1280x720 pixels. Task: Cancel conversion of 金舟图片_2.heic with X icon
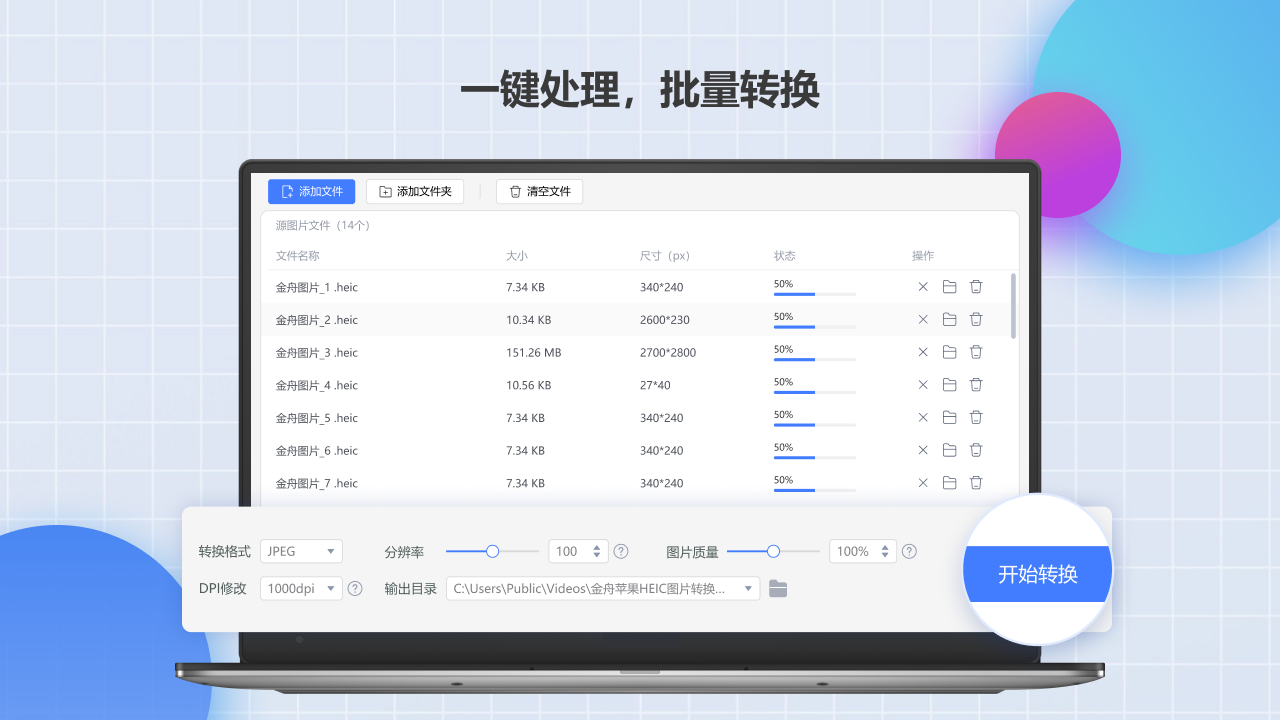click(x=922, y=319)
